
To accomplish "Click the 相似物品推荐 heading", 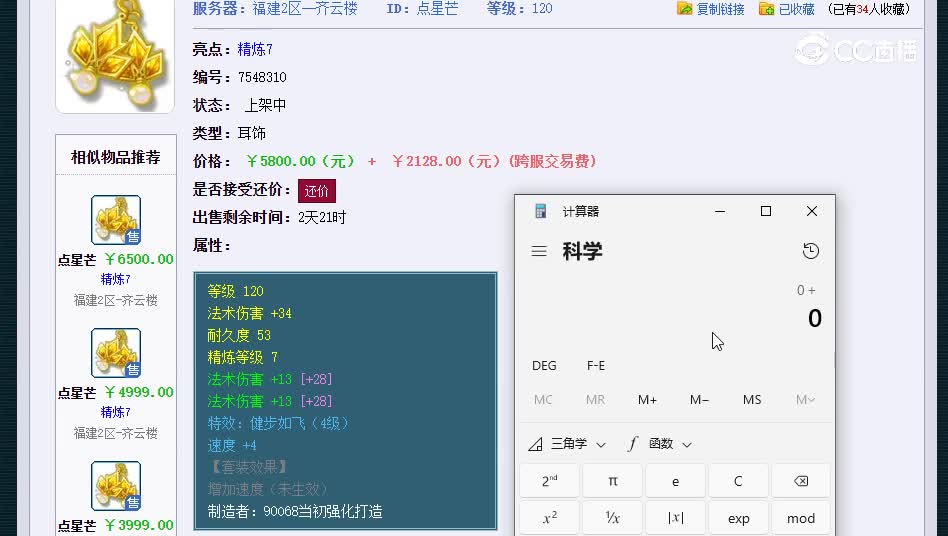I will 115,158.
